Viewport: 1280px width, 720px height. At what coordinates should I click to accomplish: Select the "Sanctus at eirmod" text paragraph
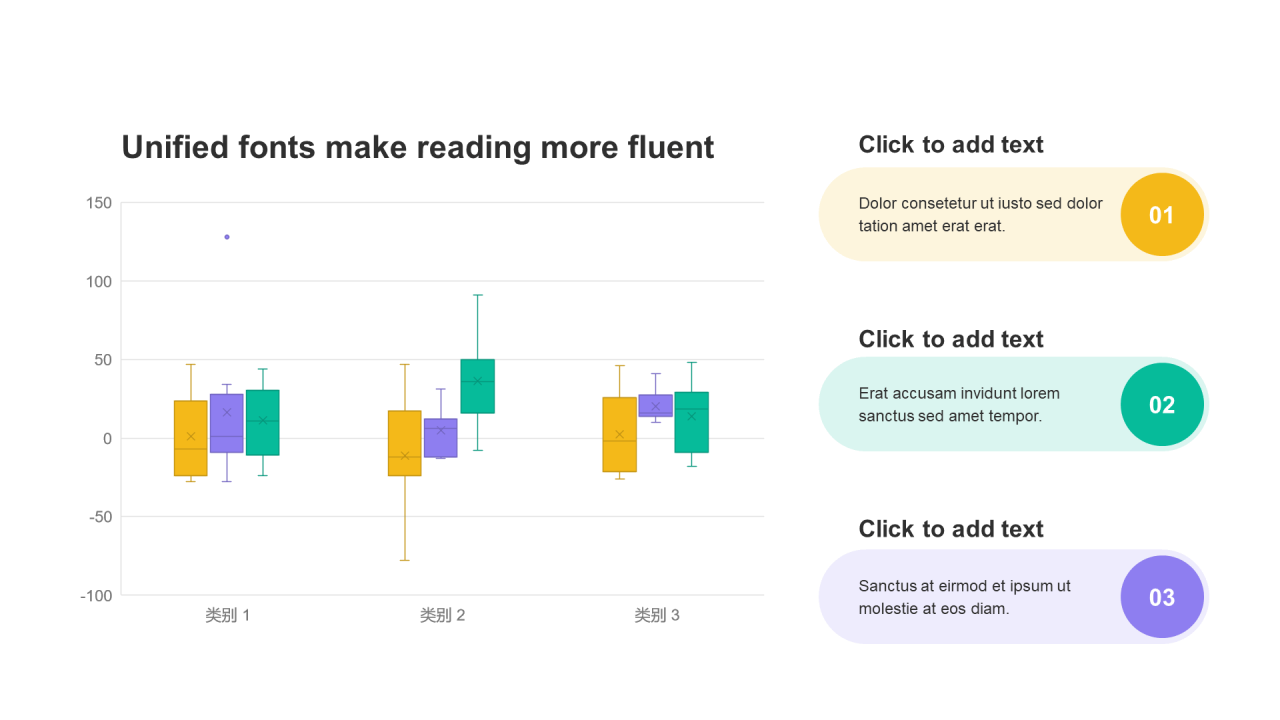click(x=964, y=597)
